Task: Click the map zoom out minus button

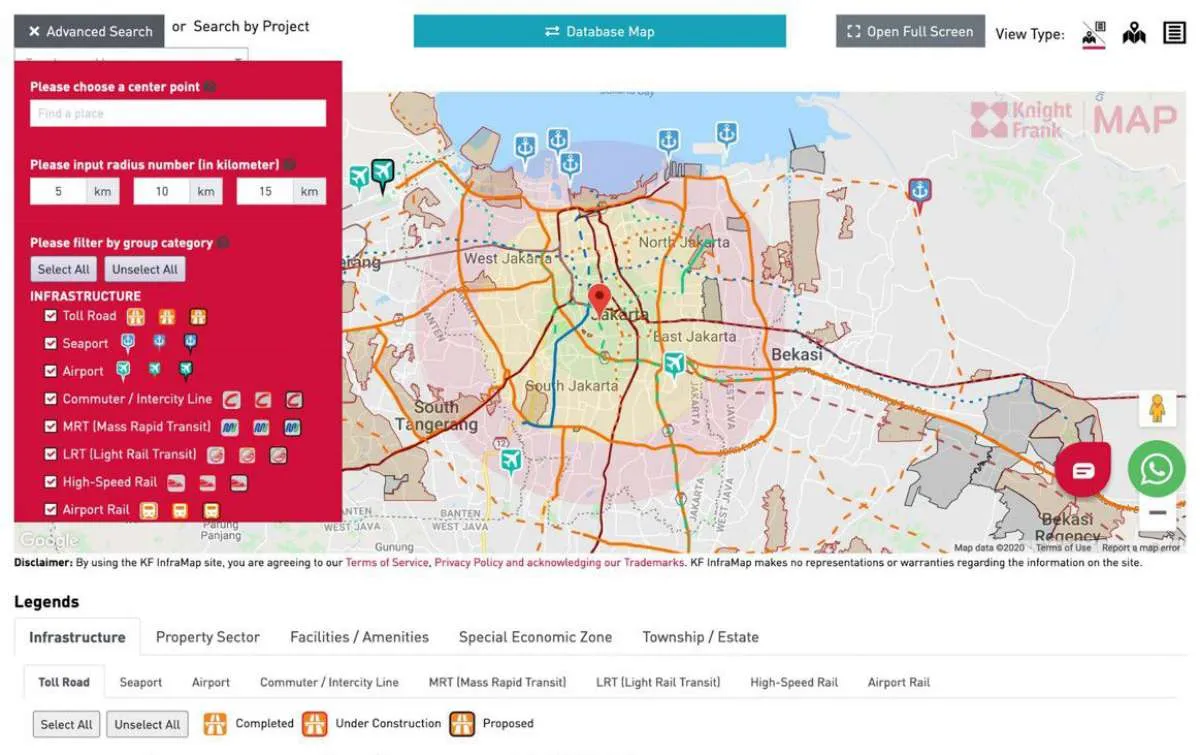Action: pos(1157,513)
